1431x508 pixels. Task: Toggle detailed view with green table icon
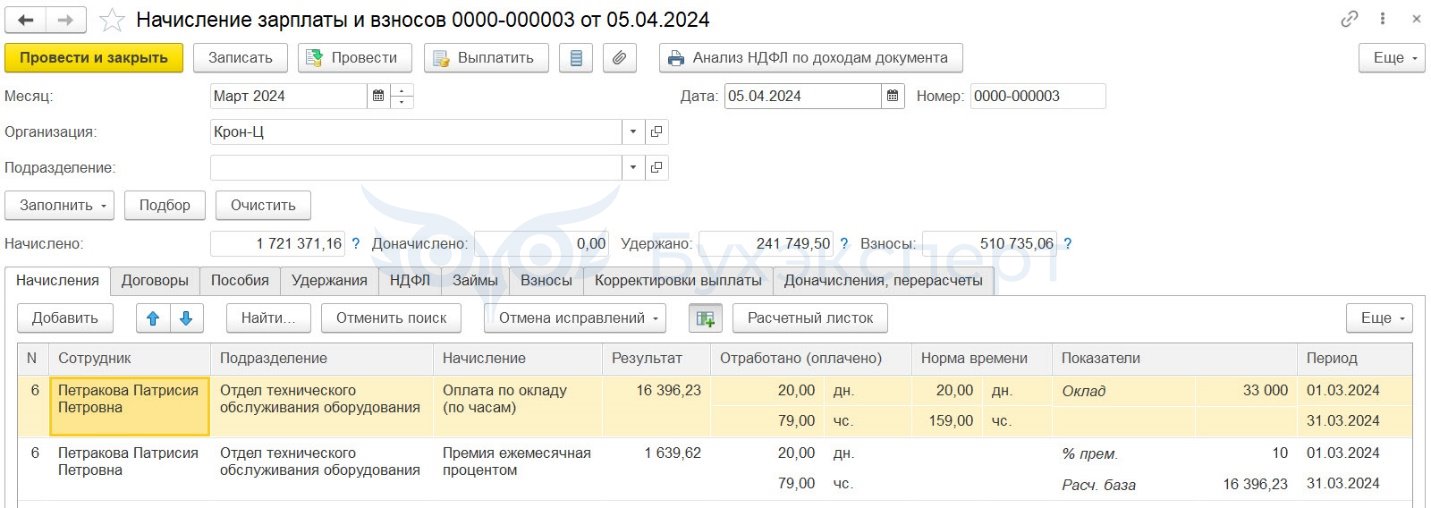706,318
